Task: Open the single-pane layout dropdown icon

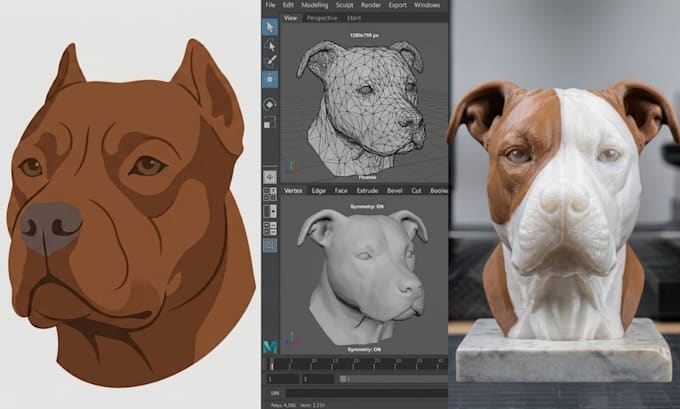Action: [270, 211]
